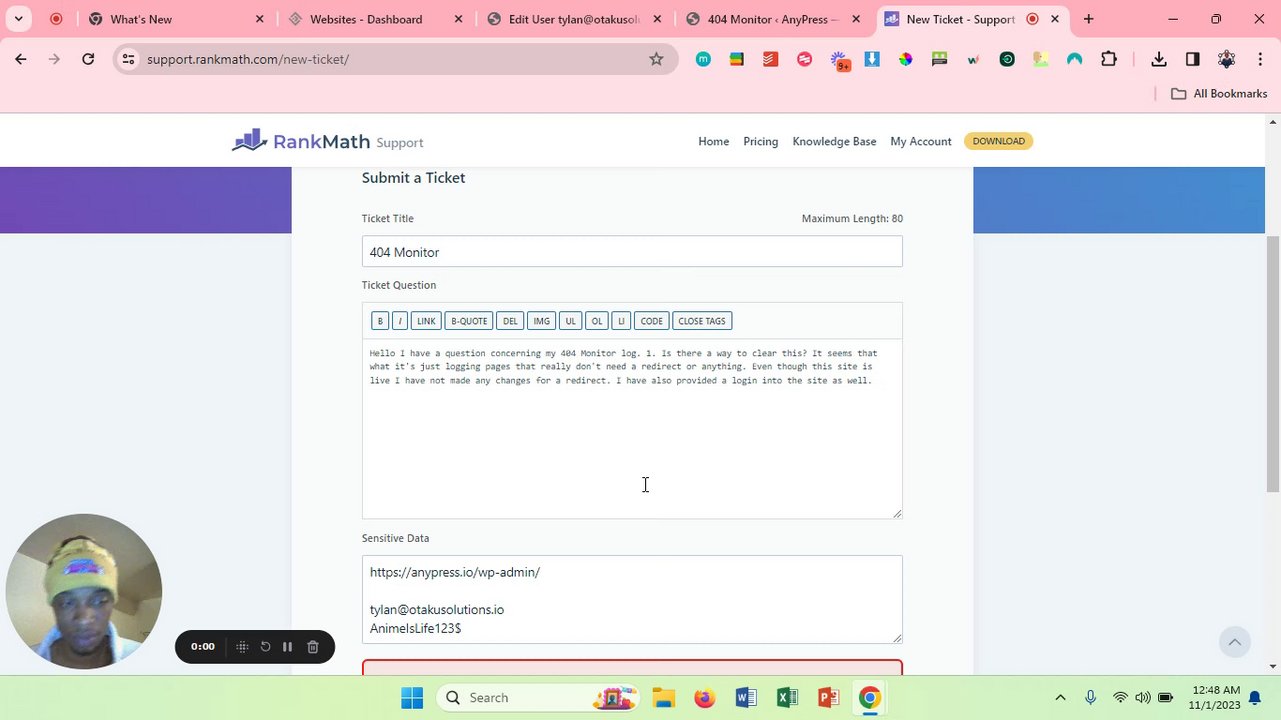Open the Knowledge Base link

834,141
